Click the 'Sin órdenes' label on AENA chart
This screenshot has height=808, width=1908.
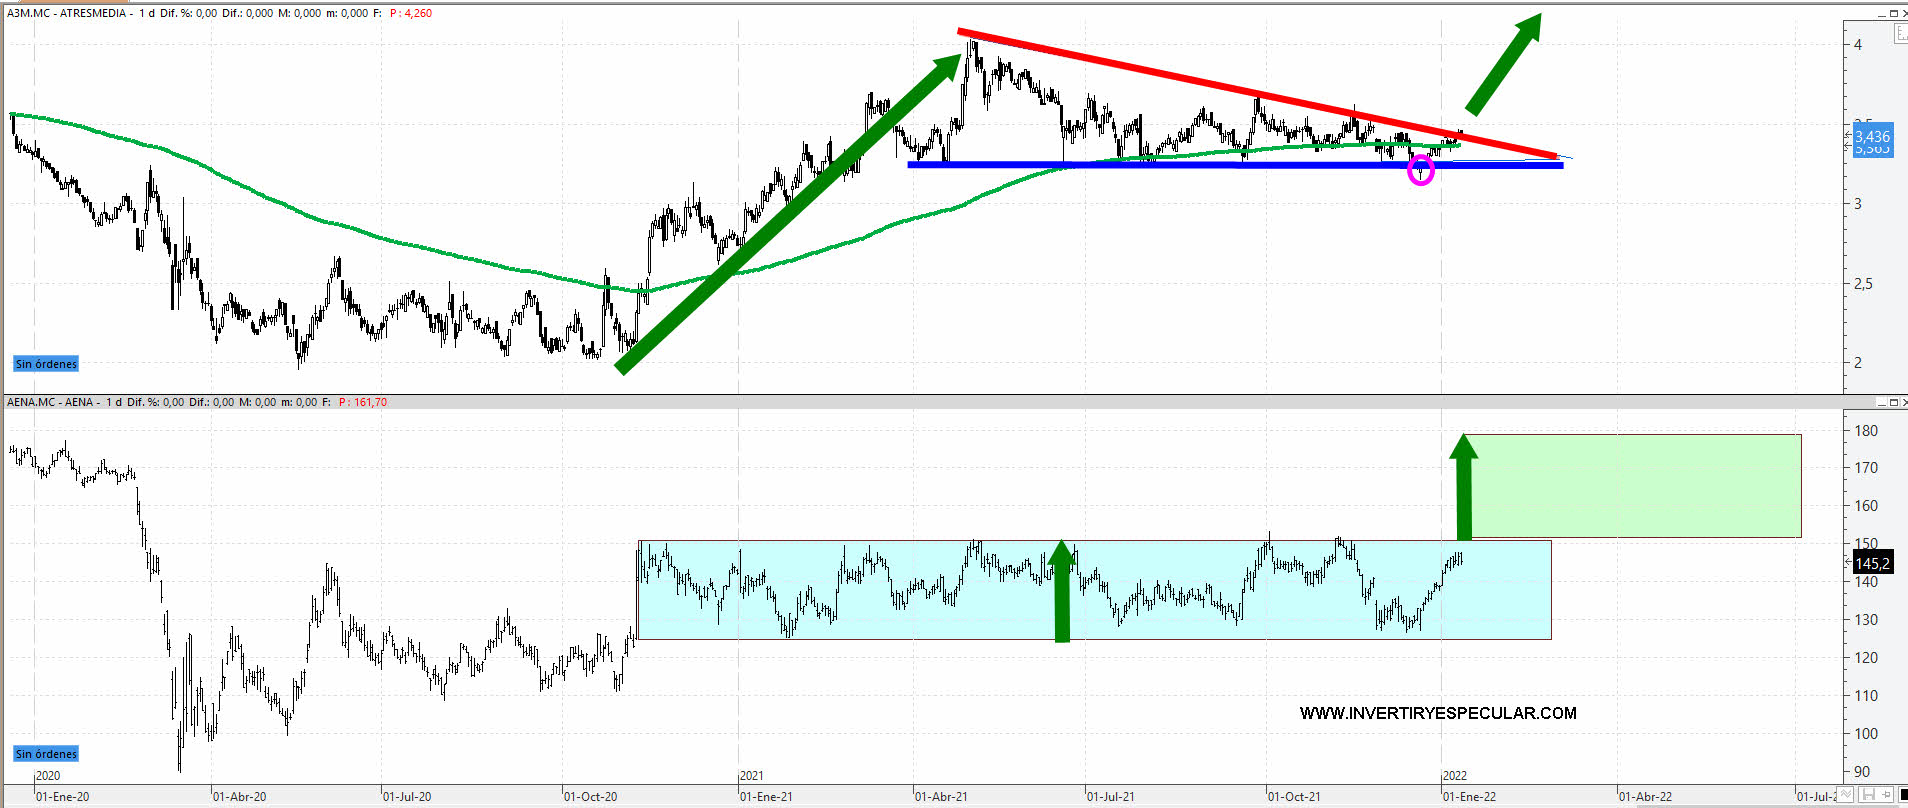[46, 754]
